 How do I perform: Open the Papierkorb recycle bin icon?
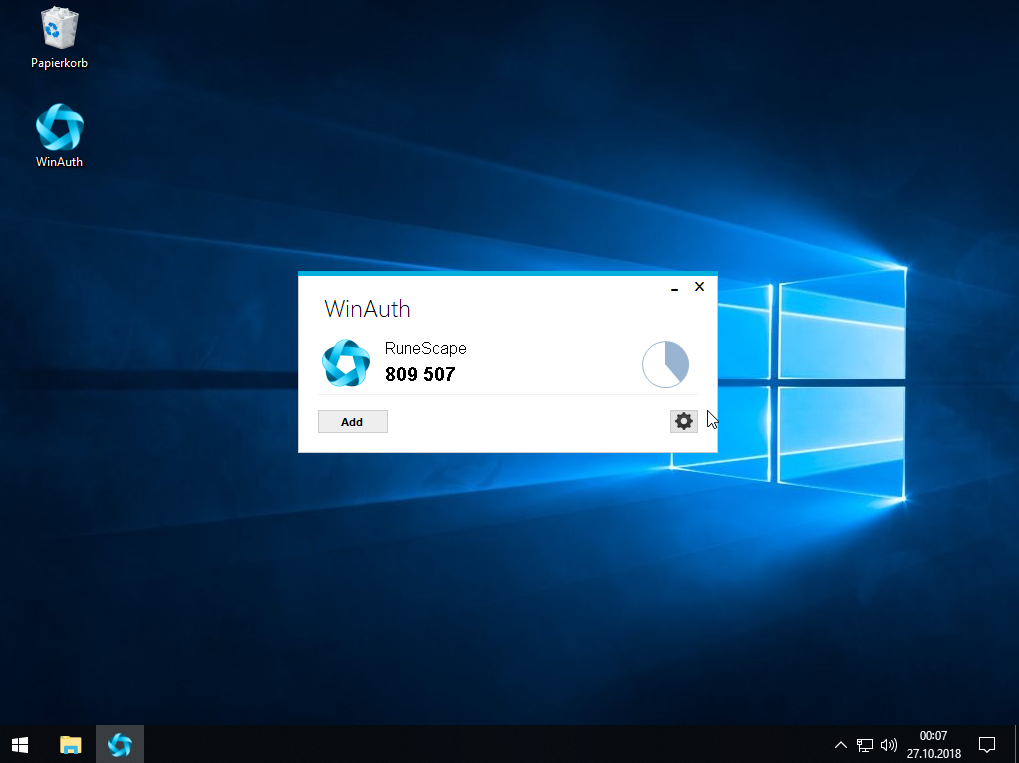pos(59,30)
